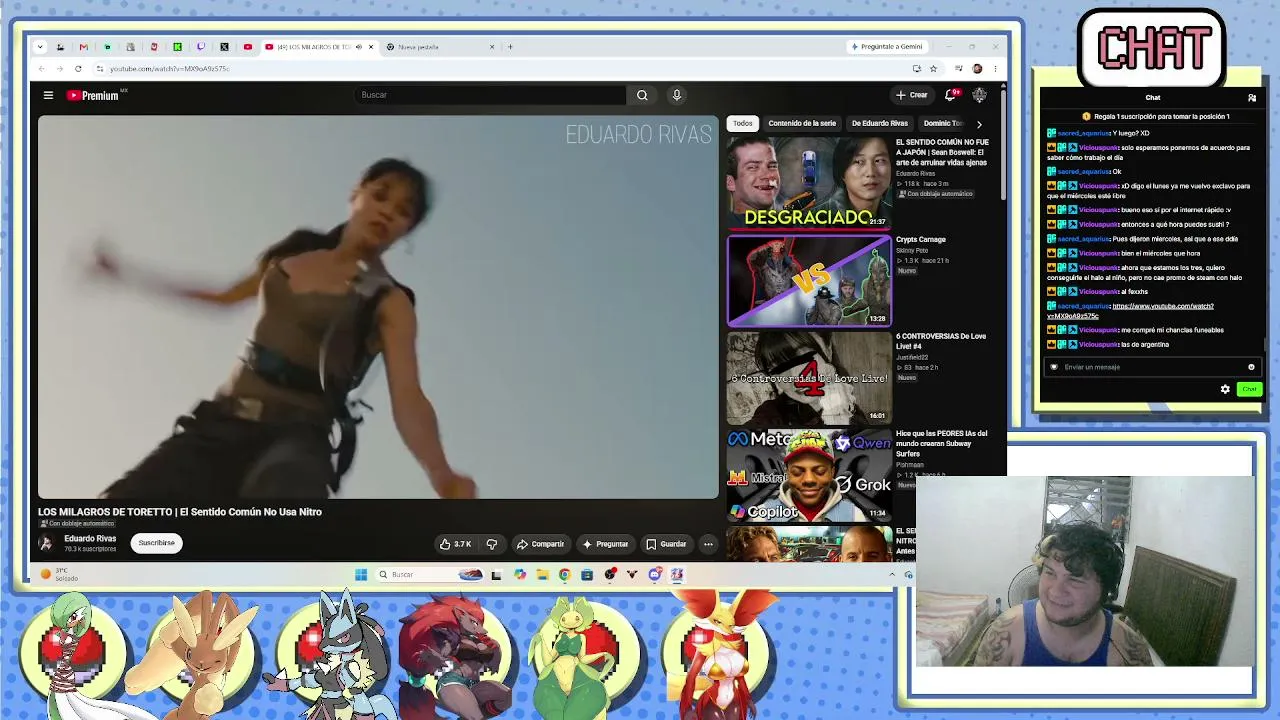Click the Preguntar button

605,544
